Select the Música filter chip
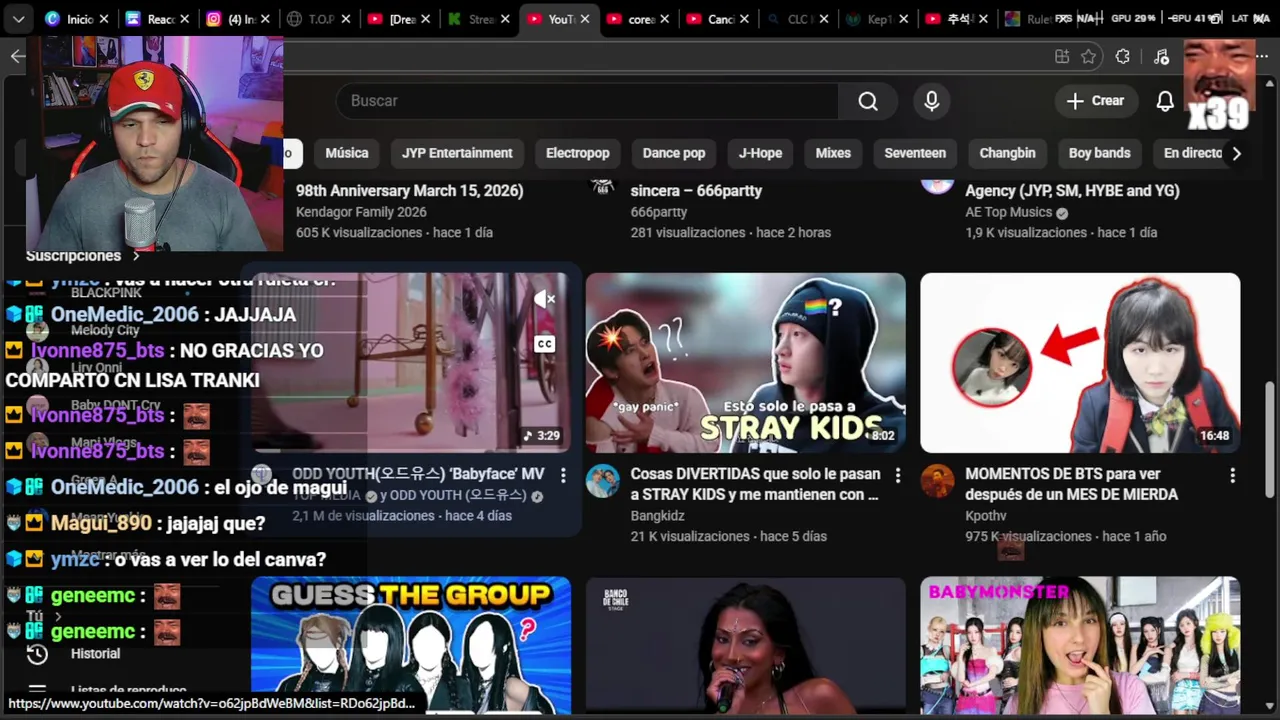The image size is (1280, 720). pos(347,153)
